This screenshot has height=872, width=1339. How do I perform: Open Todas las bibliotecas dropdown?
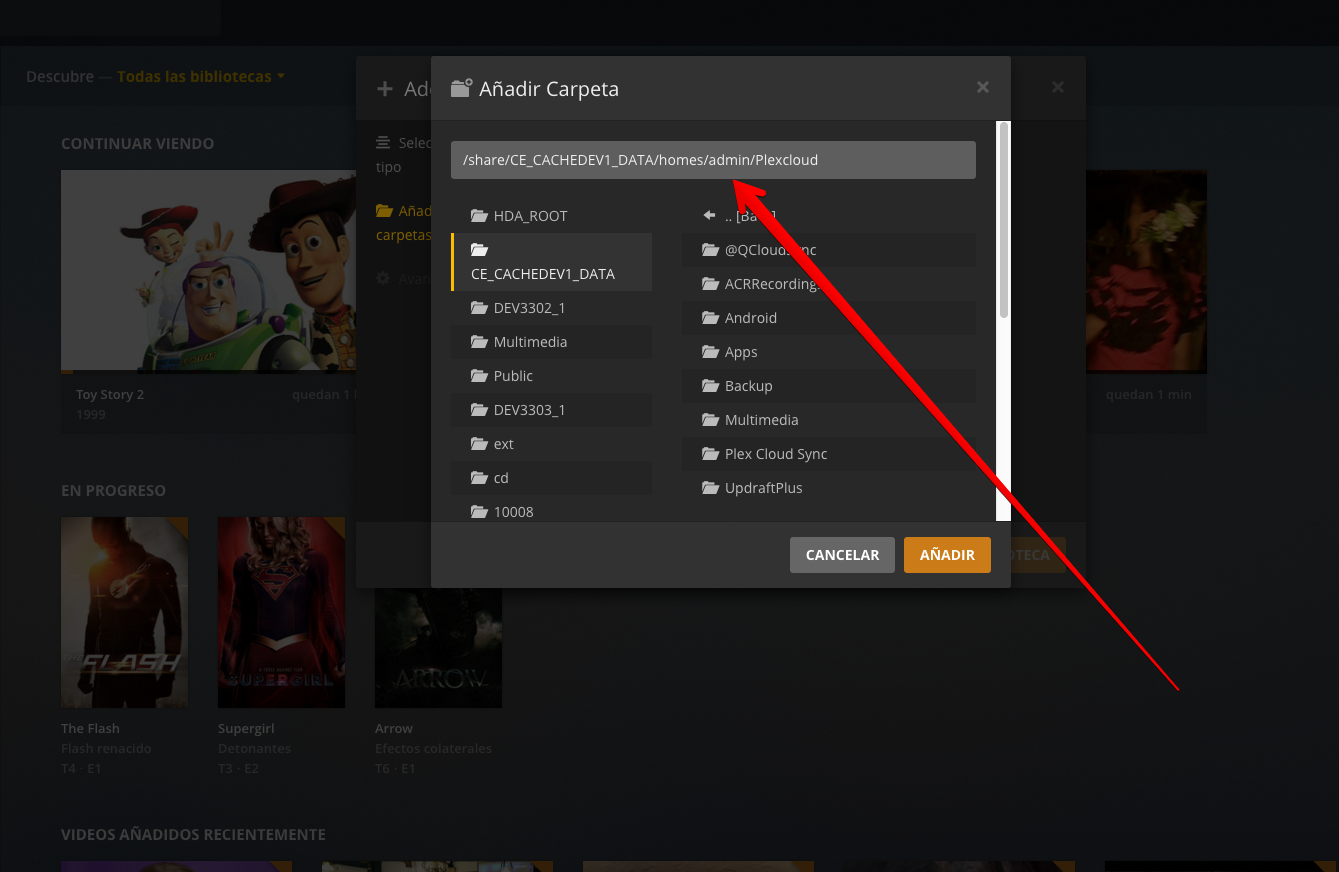click(x=201, y=77)
